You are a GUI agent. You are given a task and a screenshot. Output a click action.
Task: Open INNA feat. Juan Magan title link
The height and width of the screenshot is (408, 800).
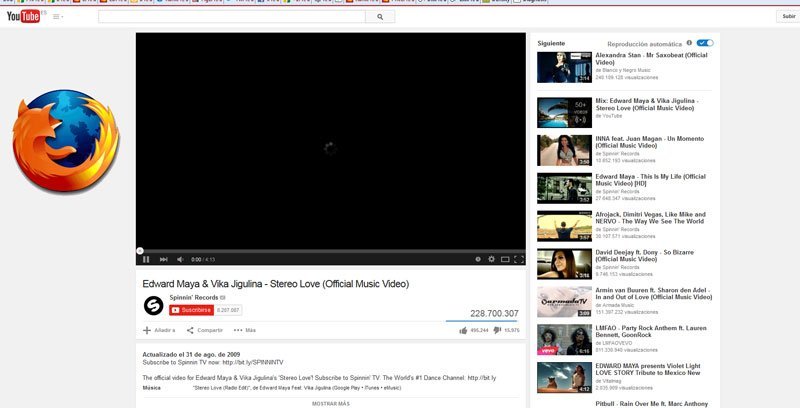point(649,142)
